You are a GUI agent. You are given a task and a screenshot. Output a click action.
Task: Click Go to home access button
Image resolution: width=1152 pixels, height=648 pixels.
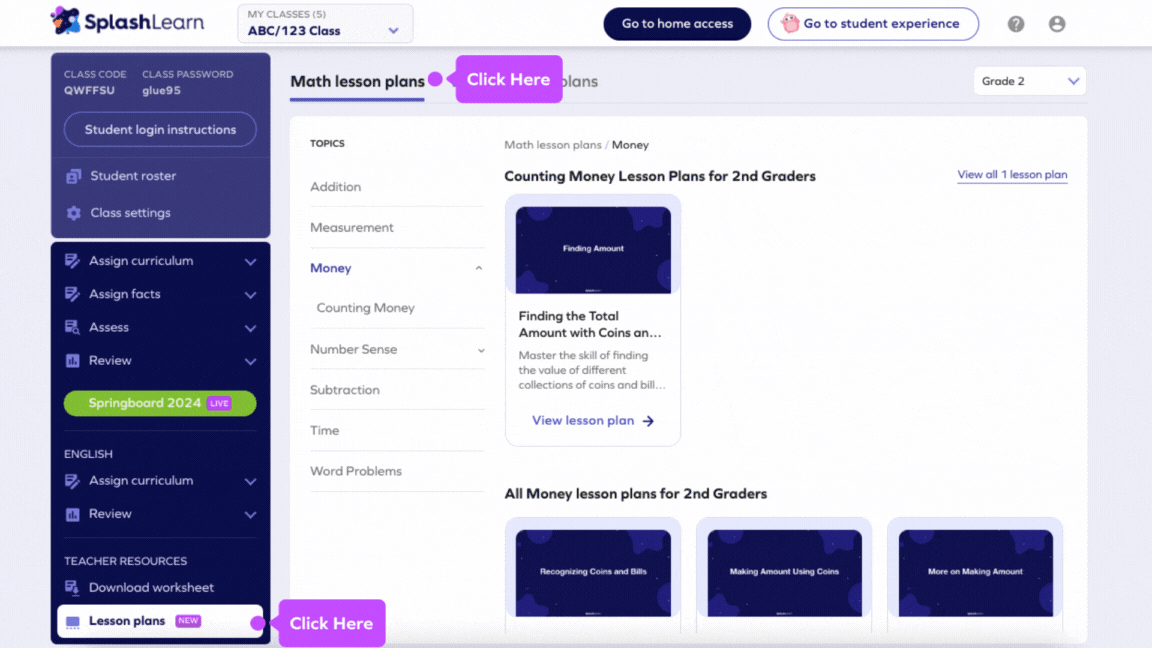pos(677,24)
